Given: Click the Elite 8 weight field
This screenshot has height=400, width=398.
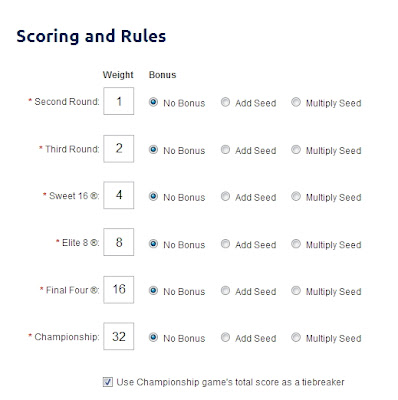Looking at the screenshot, I should pos(119,242).
